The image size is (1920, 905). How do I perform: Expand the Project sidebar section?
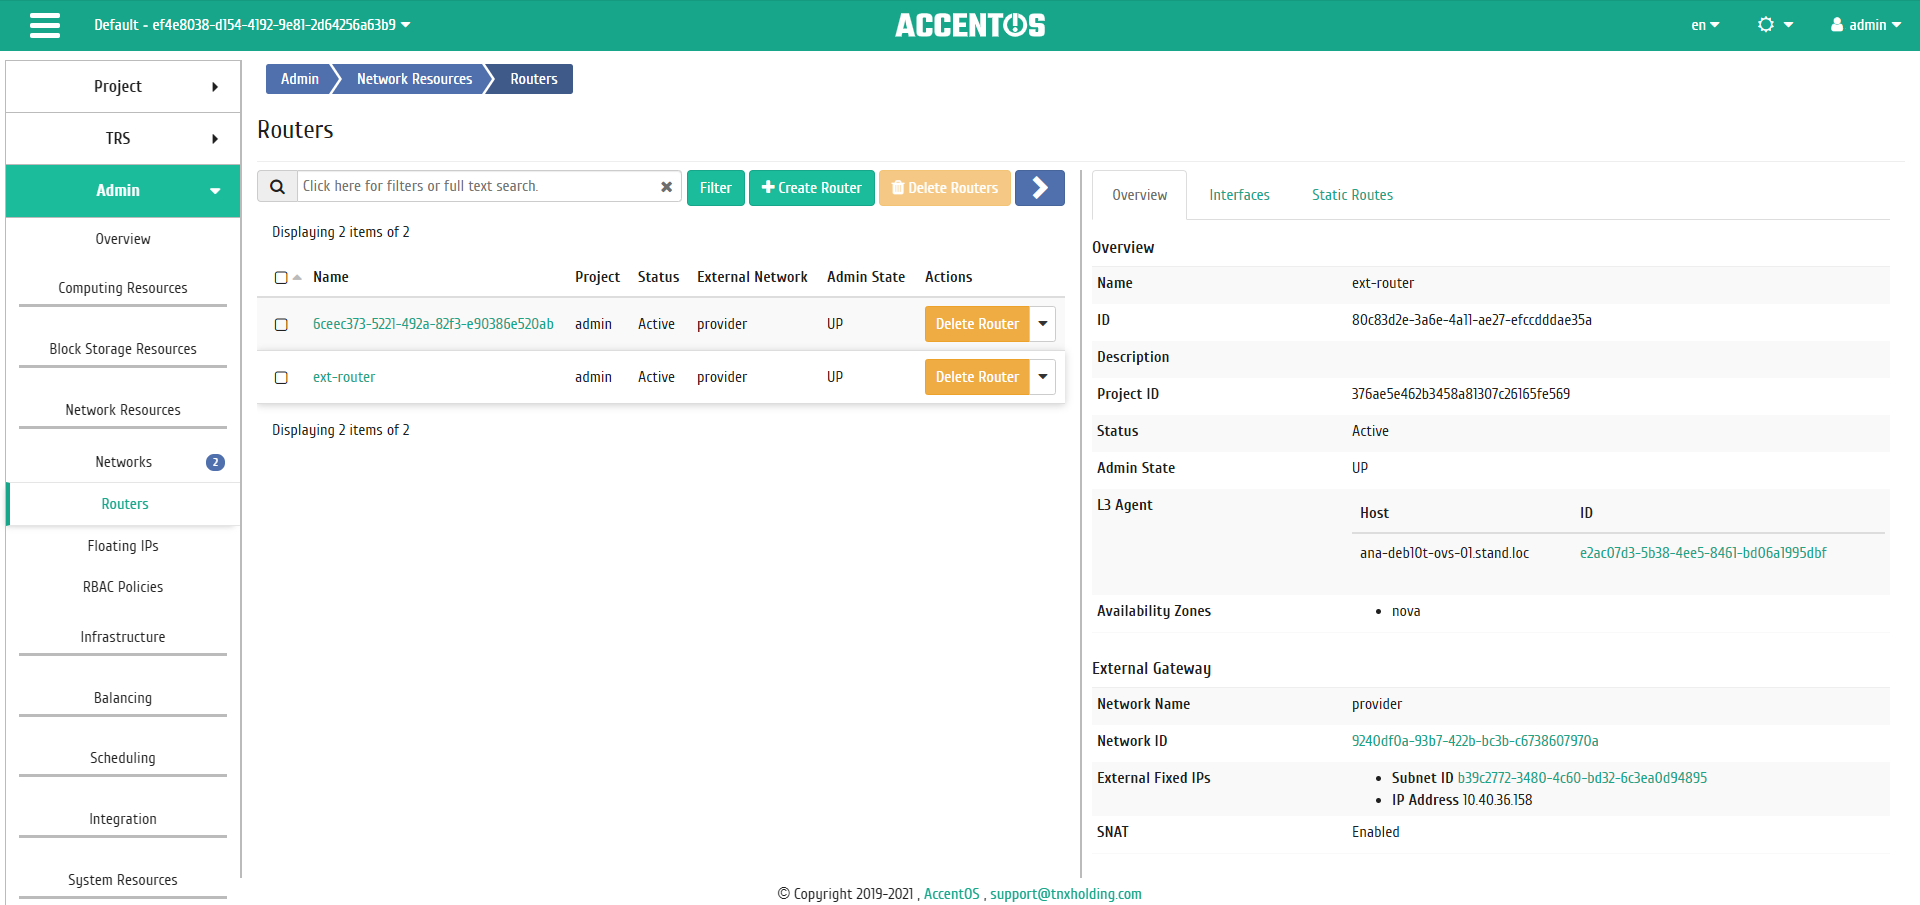coord(123,87)
